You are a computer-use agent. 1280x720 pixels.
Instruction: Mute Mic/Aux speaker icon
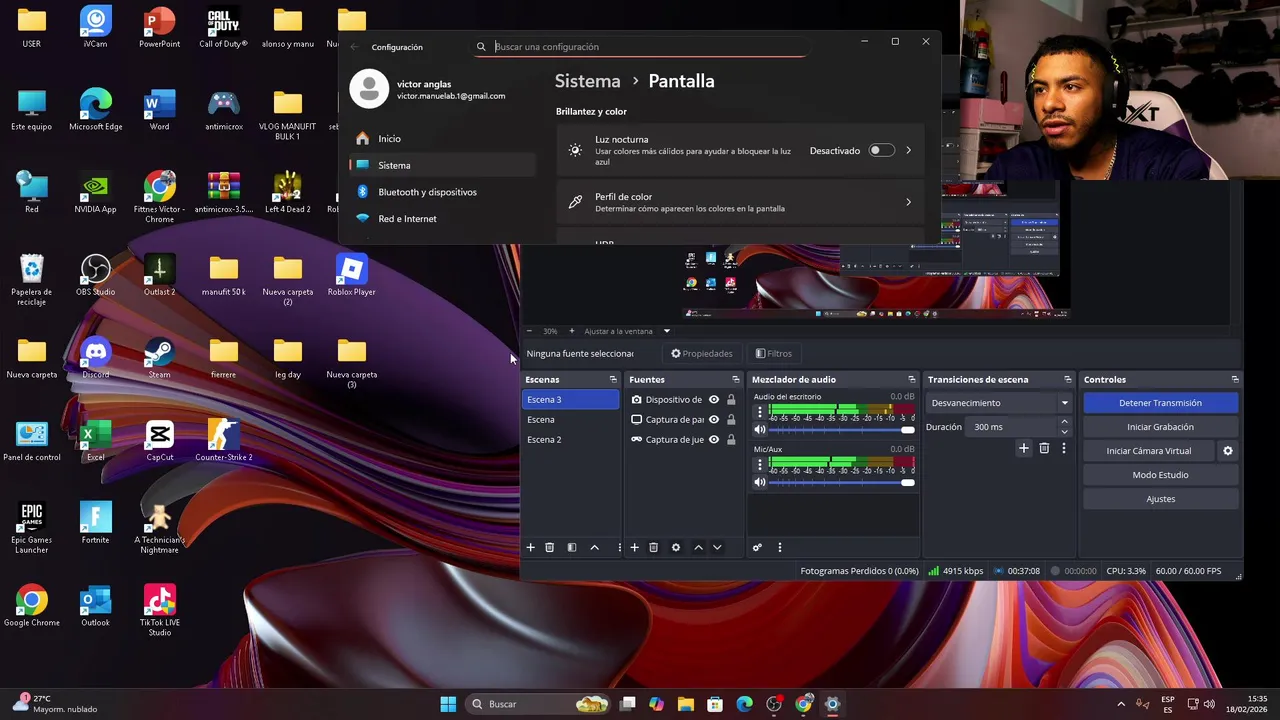tap(760, 482)
